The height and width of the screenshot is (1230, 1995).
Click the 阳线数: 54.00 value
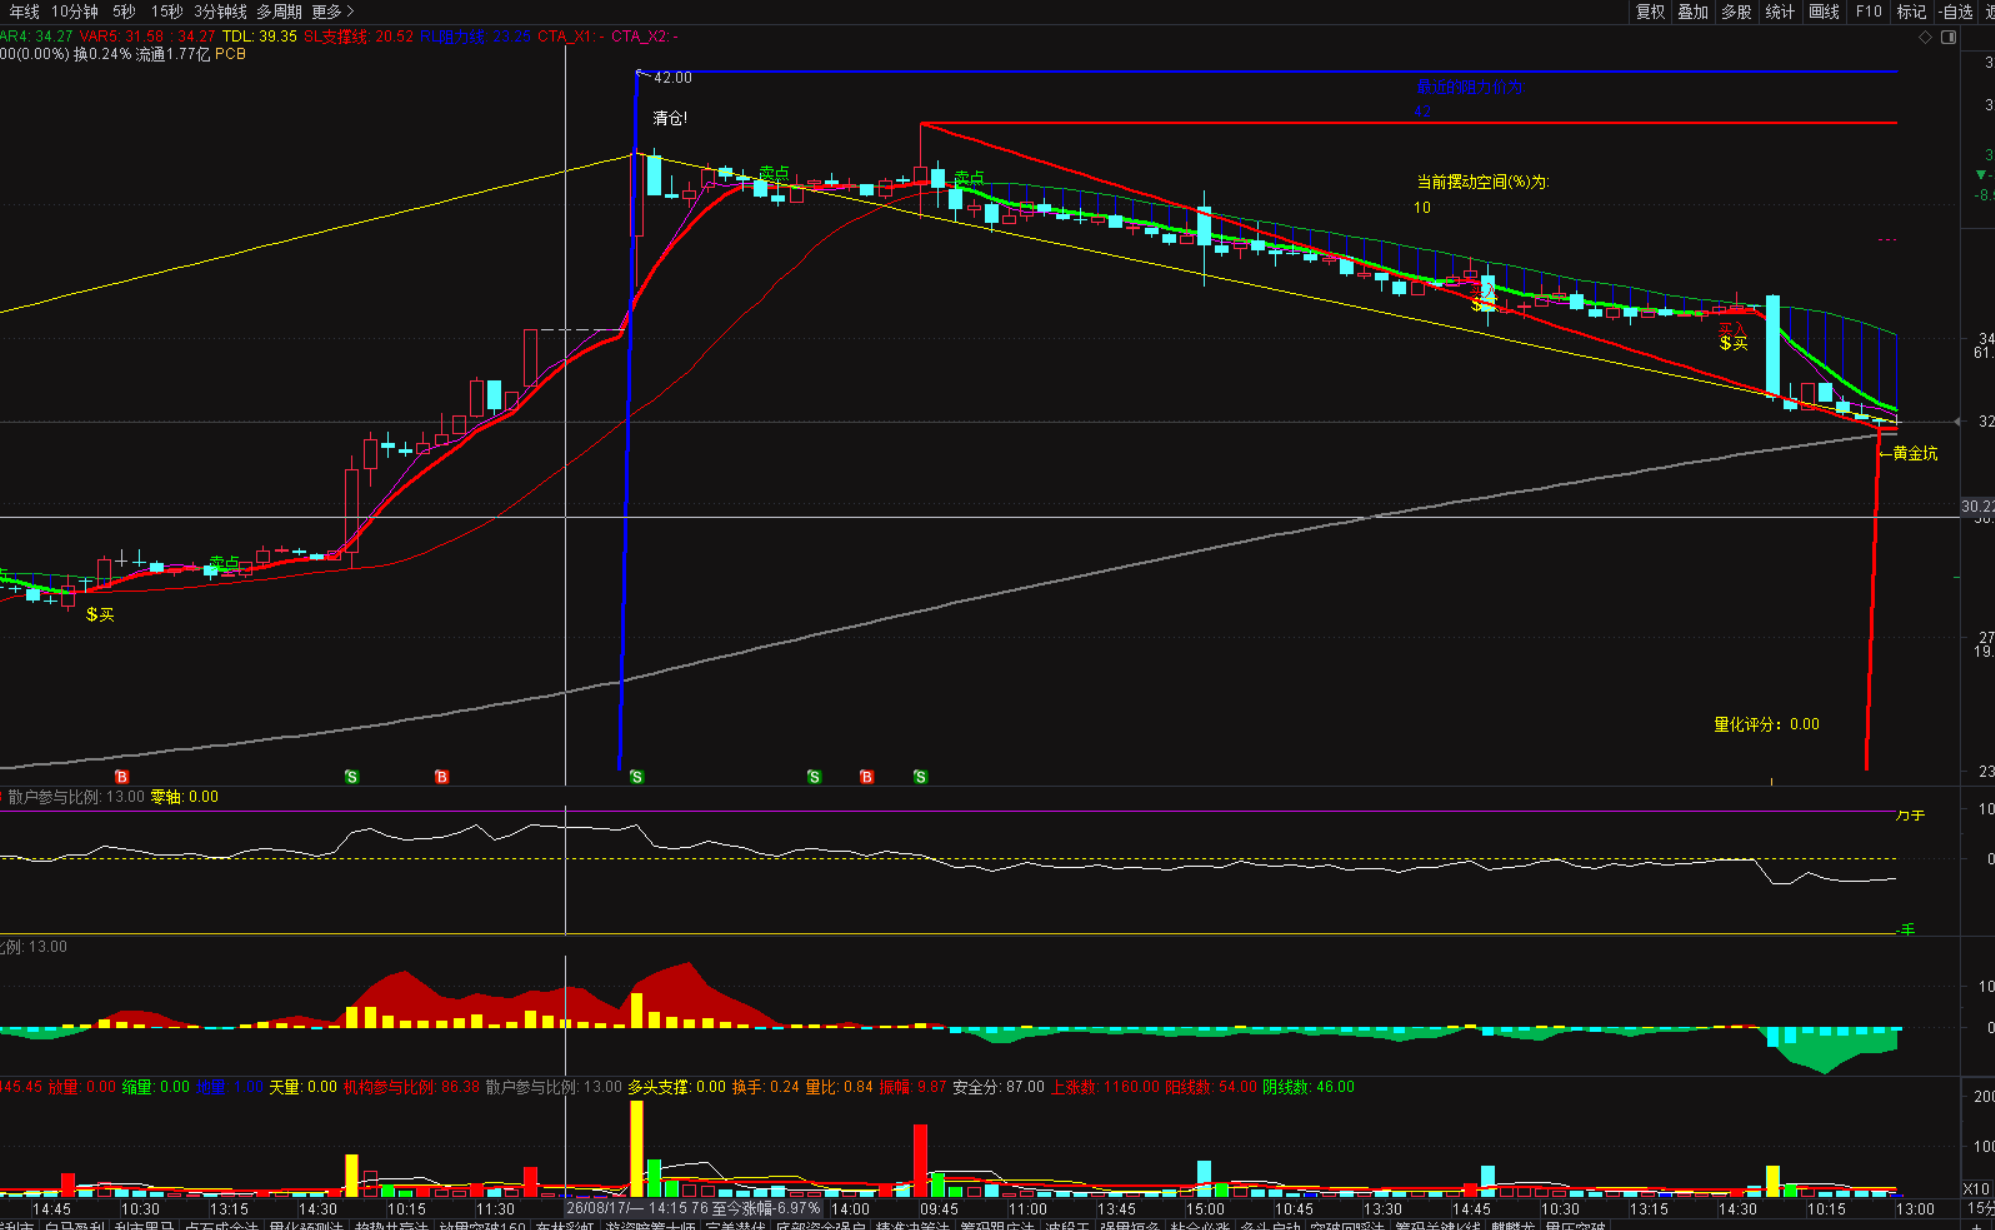[x=1211, y=1087]
